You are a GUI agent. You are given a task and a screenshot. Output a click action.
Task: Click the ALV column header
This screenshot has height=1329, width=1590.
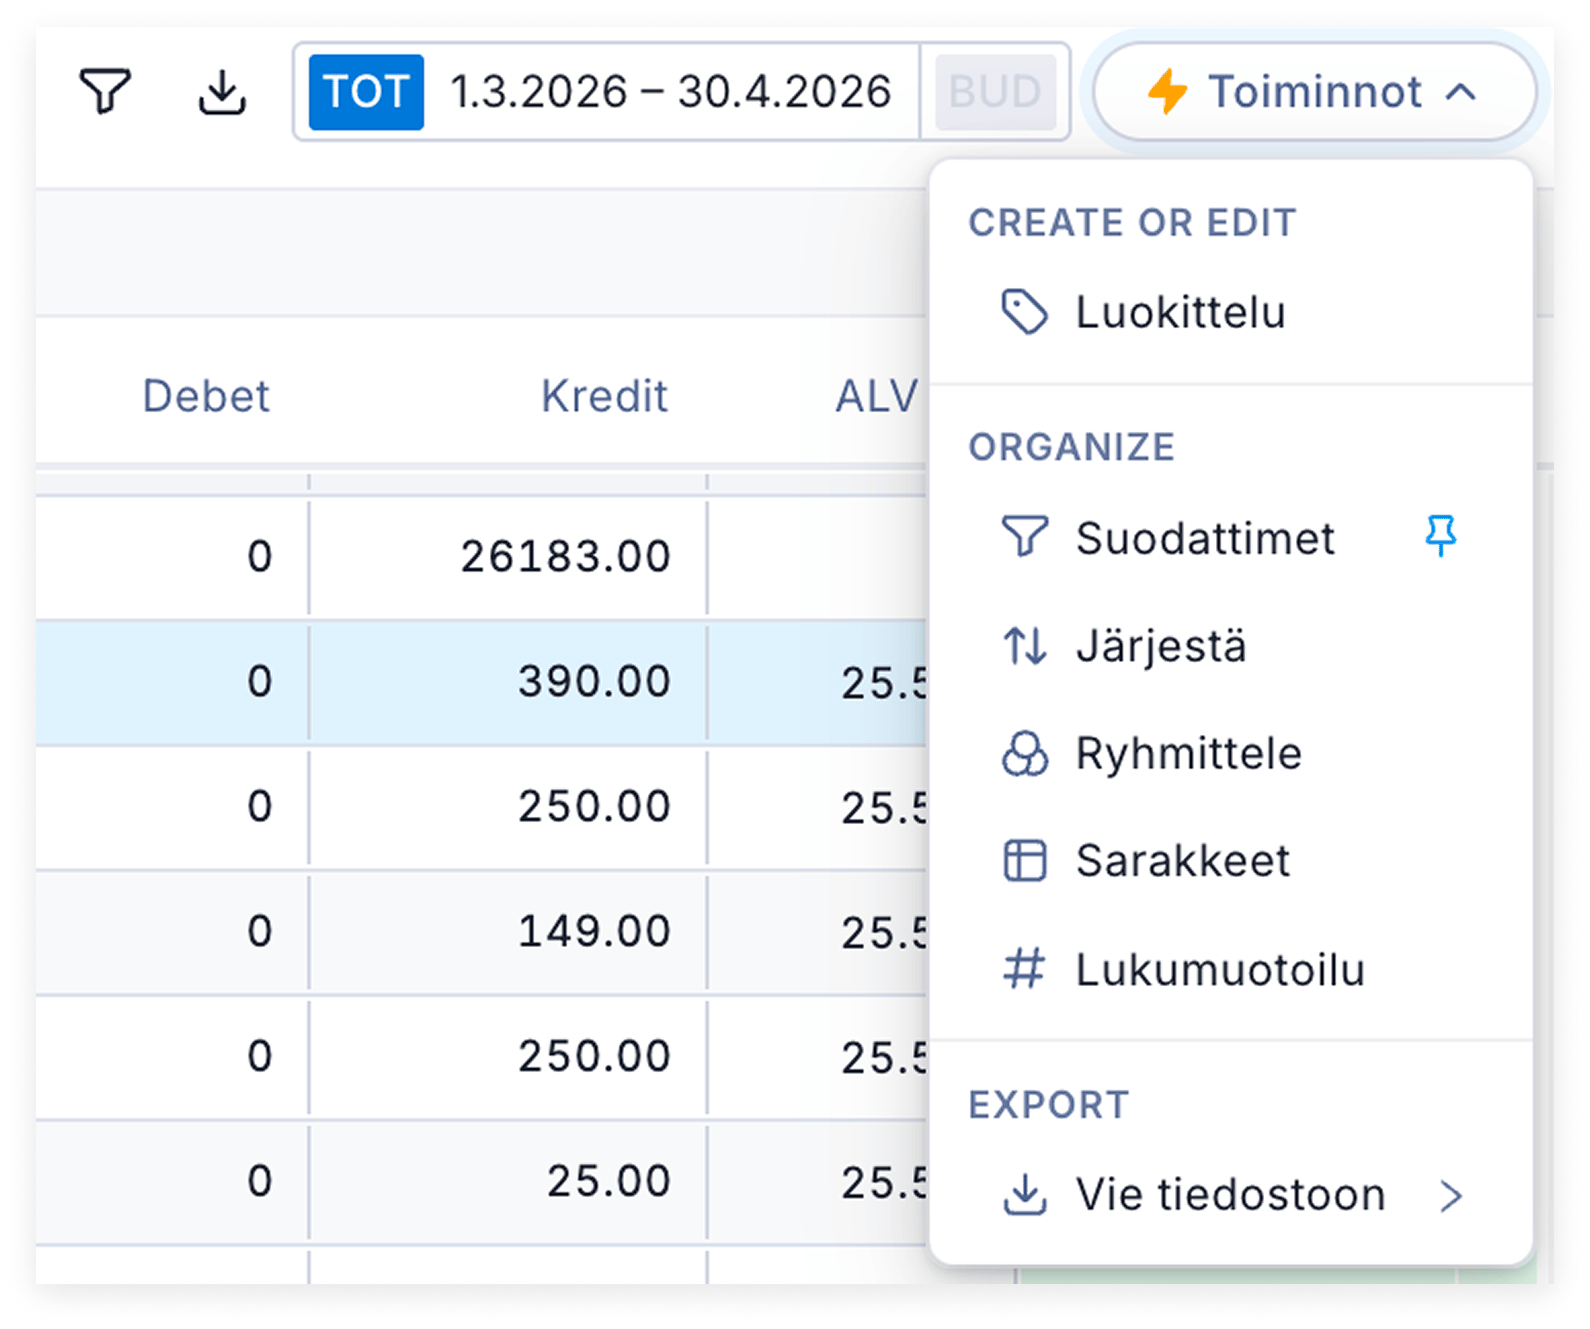tap(876, 396)
